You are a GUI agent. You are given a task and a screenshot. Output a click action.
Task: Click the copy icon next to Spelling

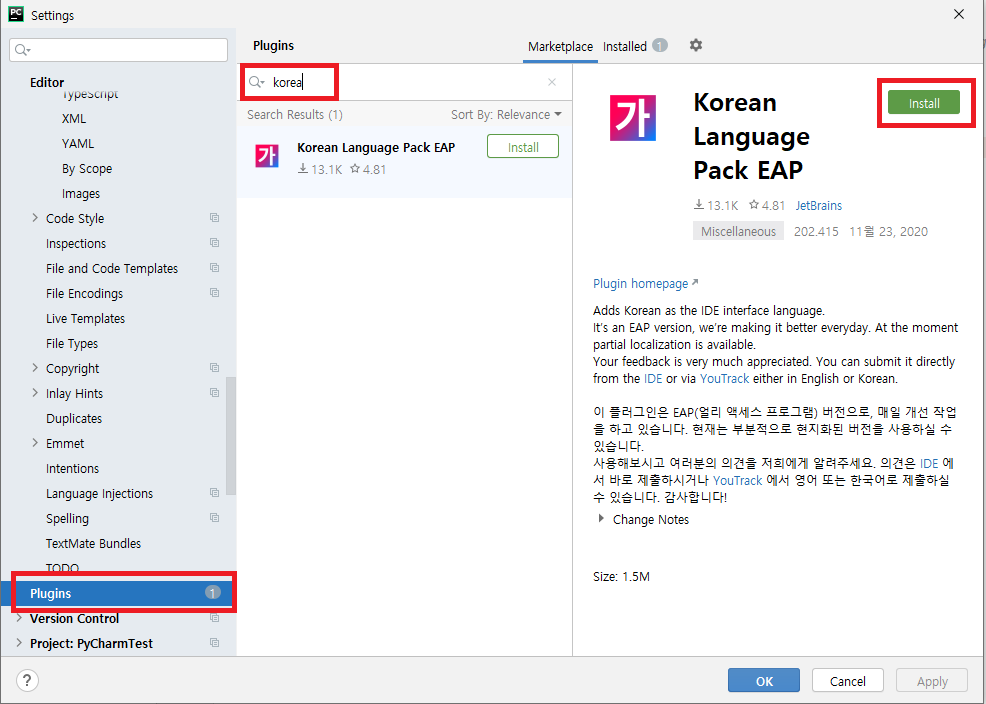tap(214, 518)
